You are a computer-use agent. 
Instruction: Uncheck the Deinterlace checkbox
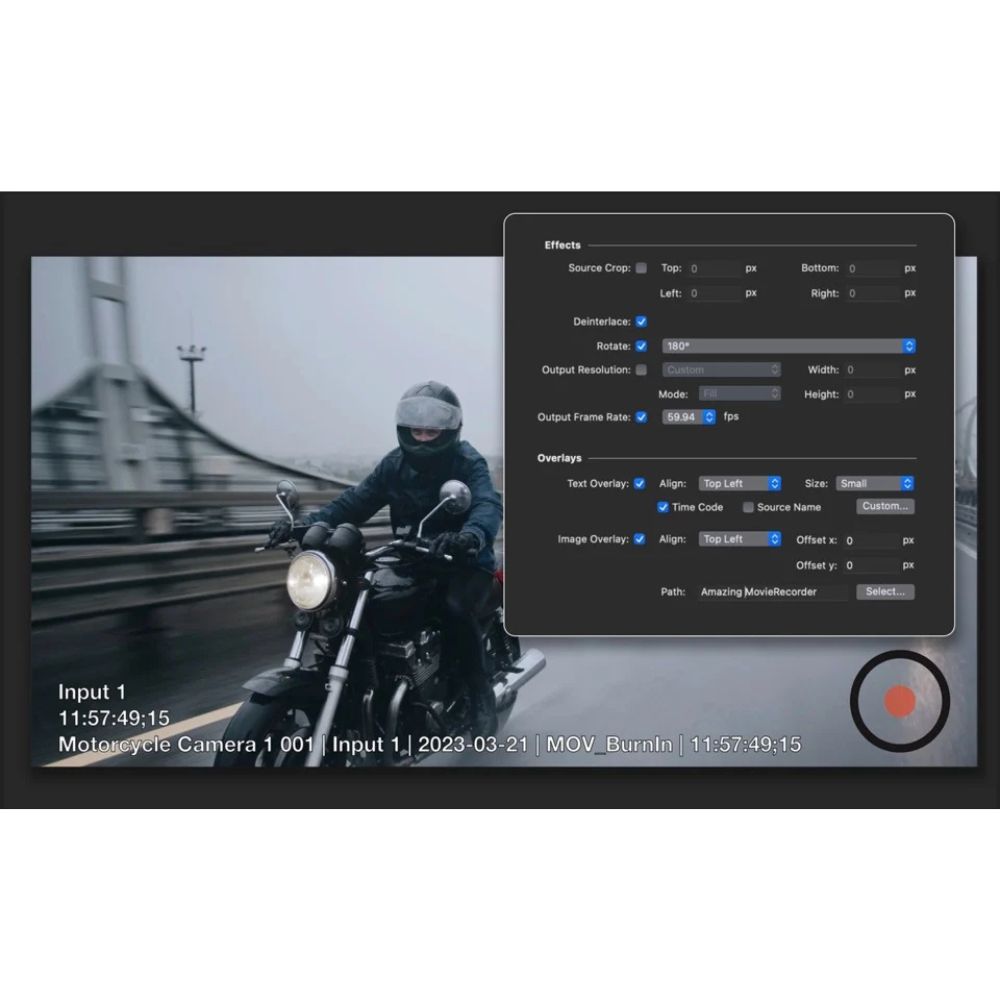641,322
